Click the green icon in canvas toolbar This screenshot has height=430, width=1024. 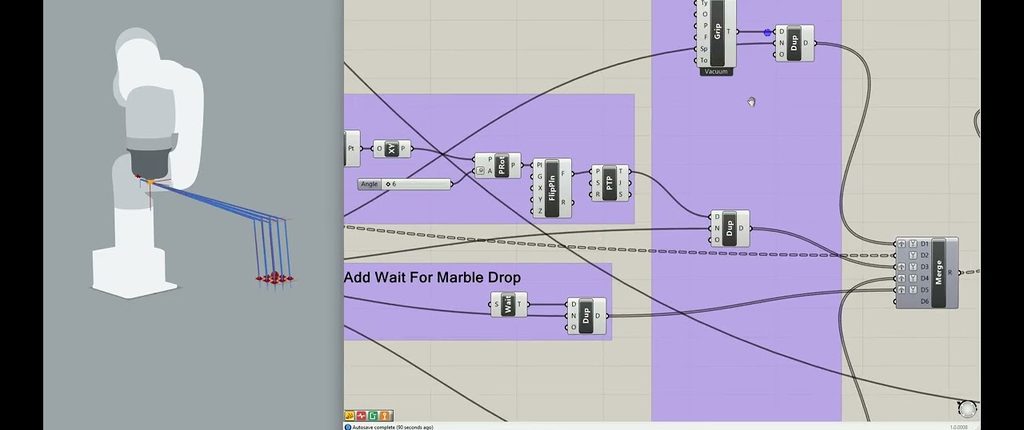point(373,416)
